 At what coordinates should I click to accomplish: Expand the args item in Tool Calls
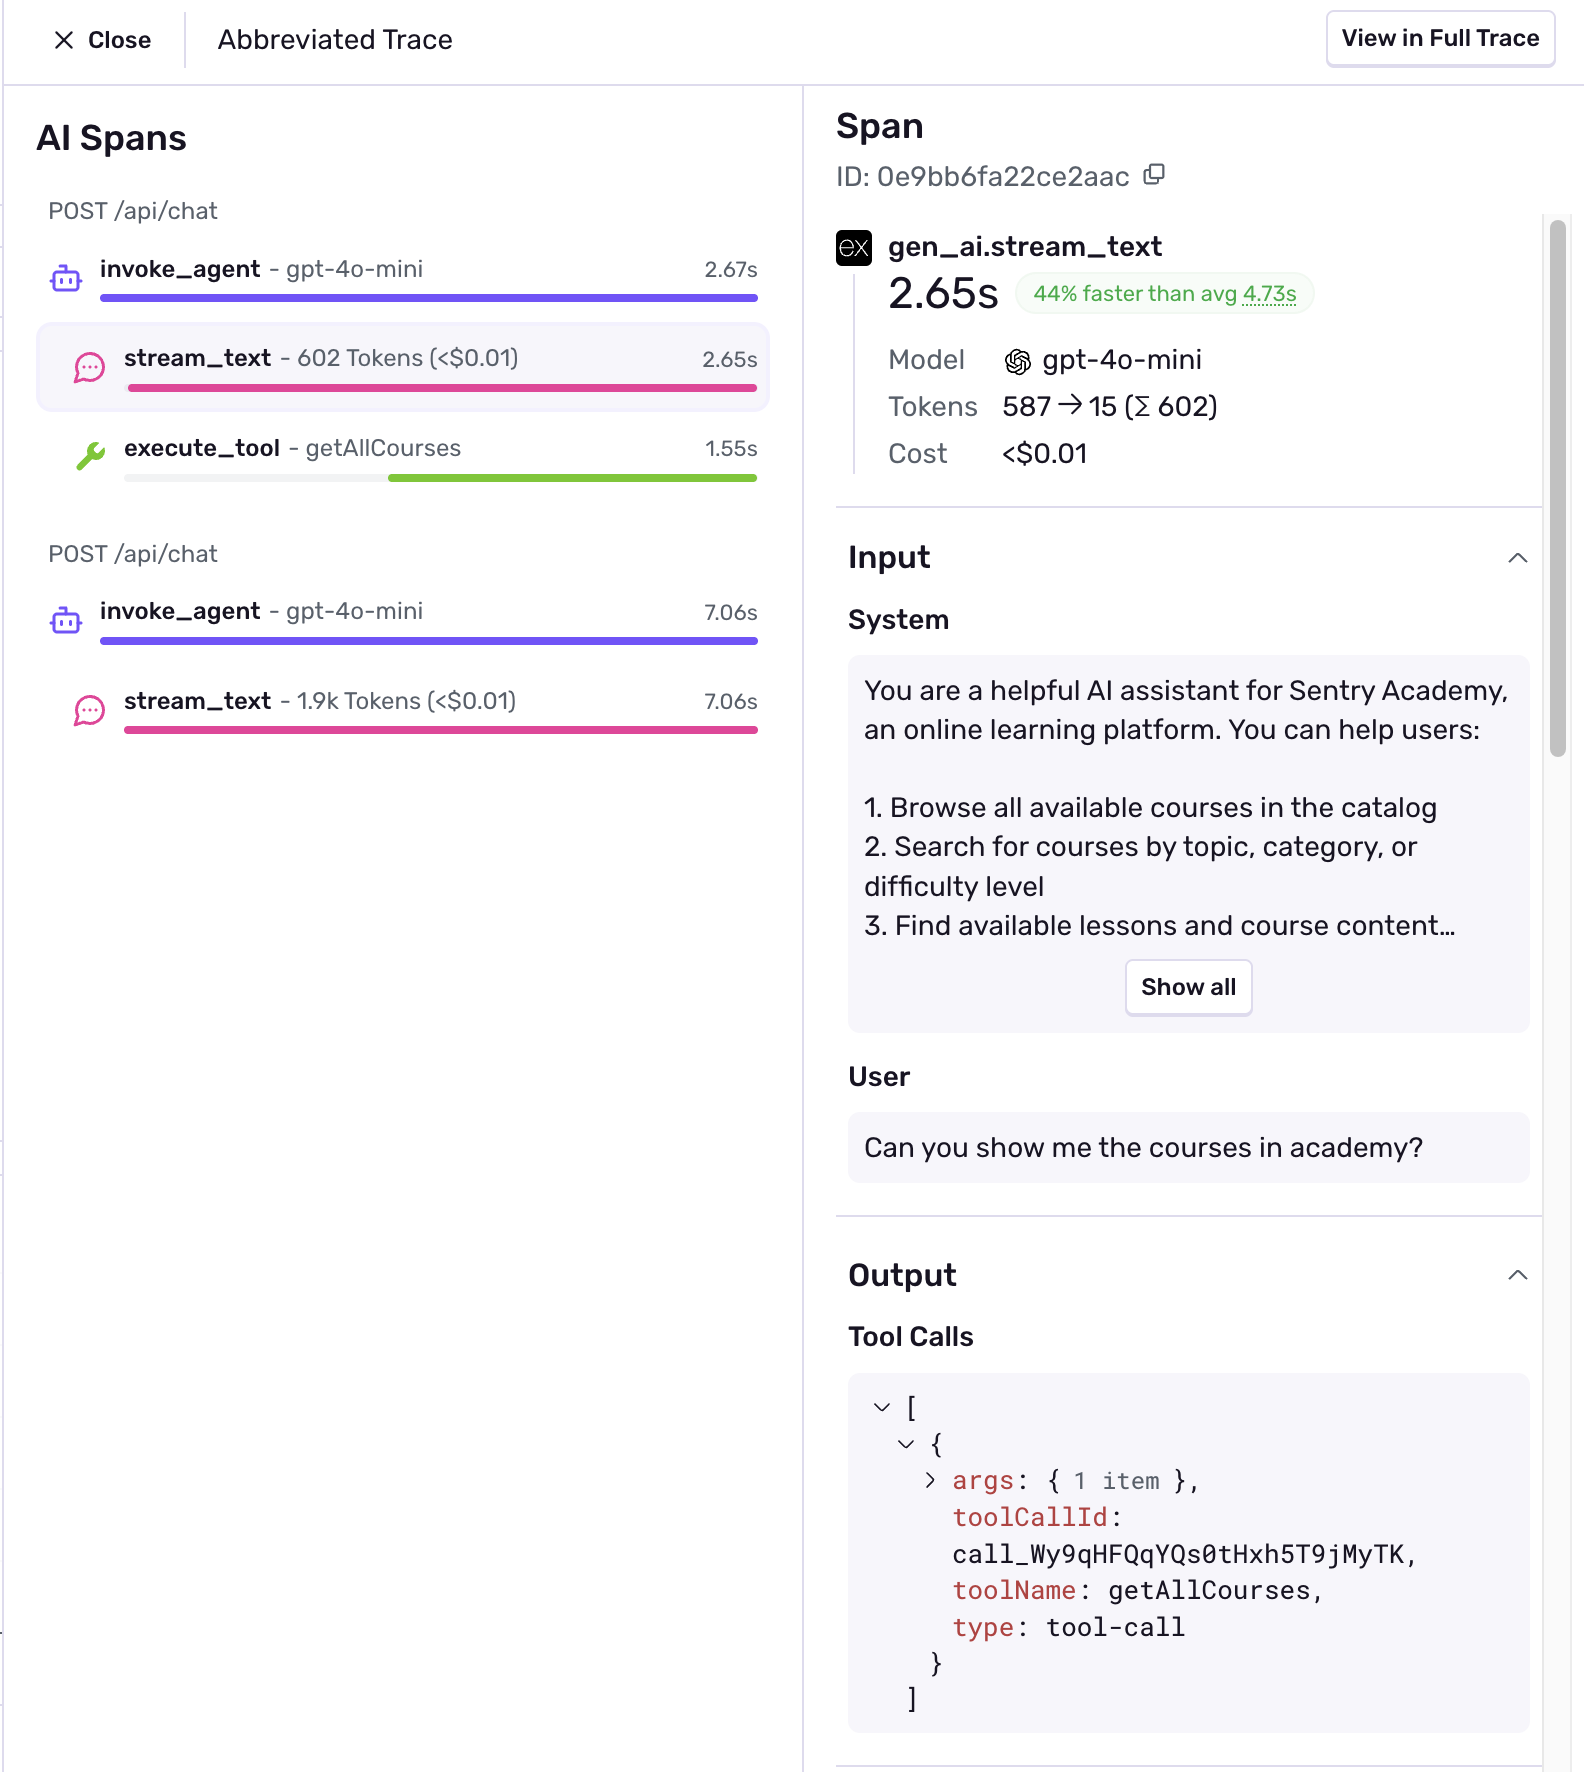(x=930, y=1480)
